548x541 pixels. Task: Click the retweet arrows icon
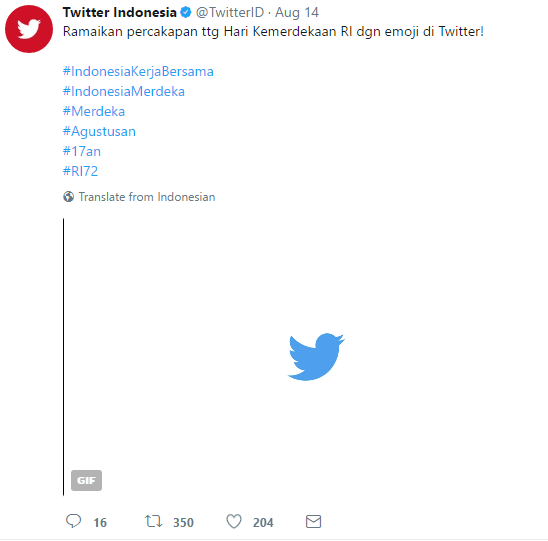[x=153, y=521]
